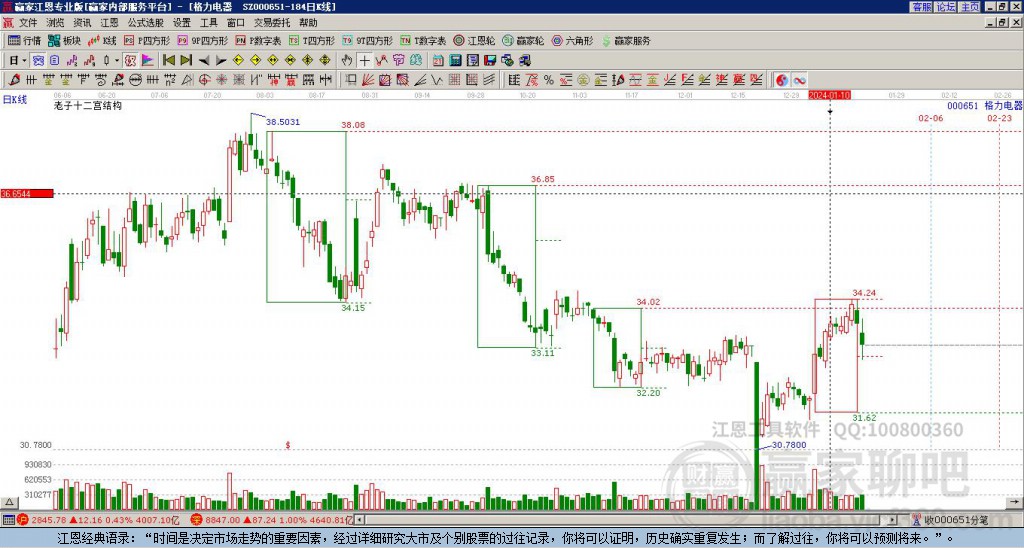The image size is (1024, 548).
Task: Click the 8847.00 index status entry
Action: [x=272, y=520]
